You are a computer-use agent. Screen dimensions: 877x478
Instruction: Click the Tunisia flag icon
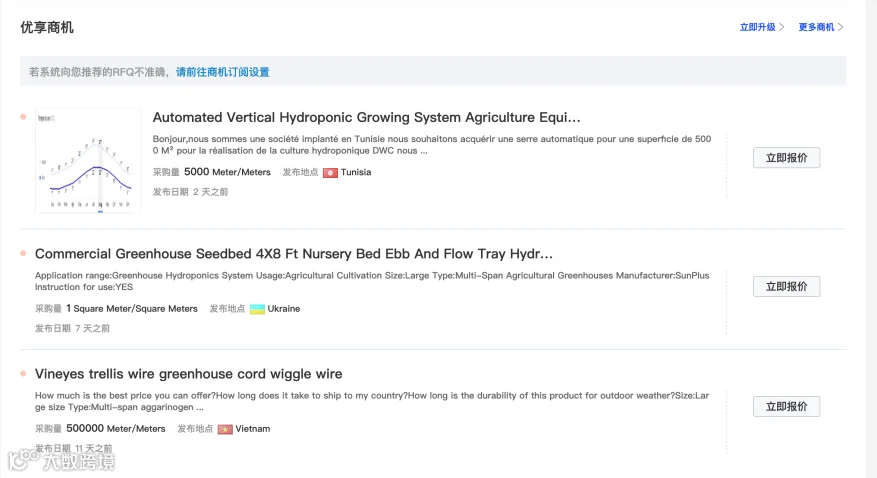click(x=330, y=173)
